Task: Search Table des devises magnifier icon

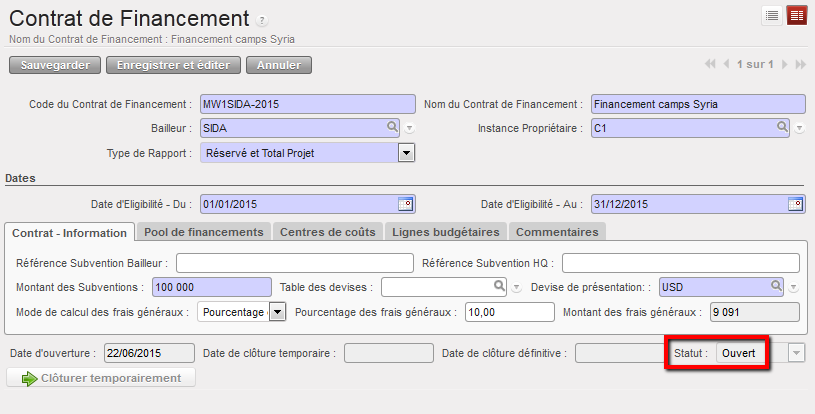Action: 500,286
